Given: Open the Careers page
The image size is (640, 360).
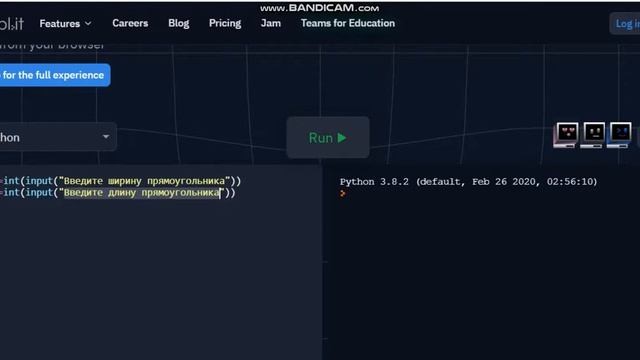Looking at the screenshot, I should 130,23.
